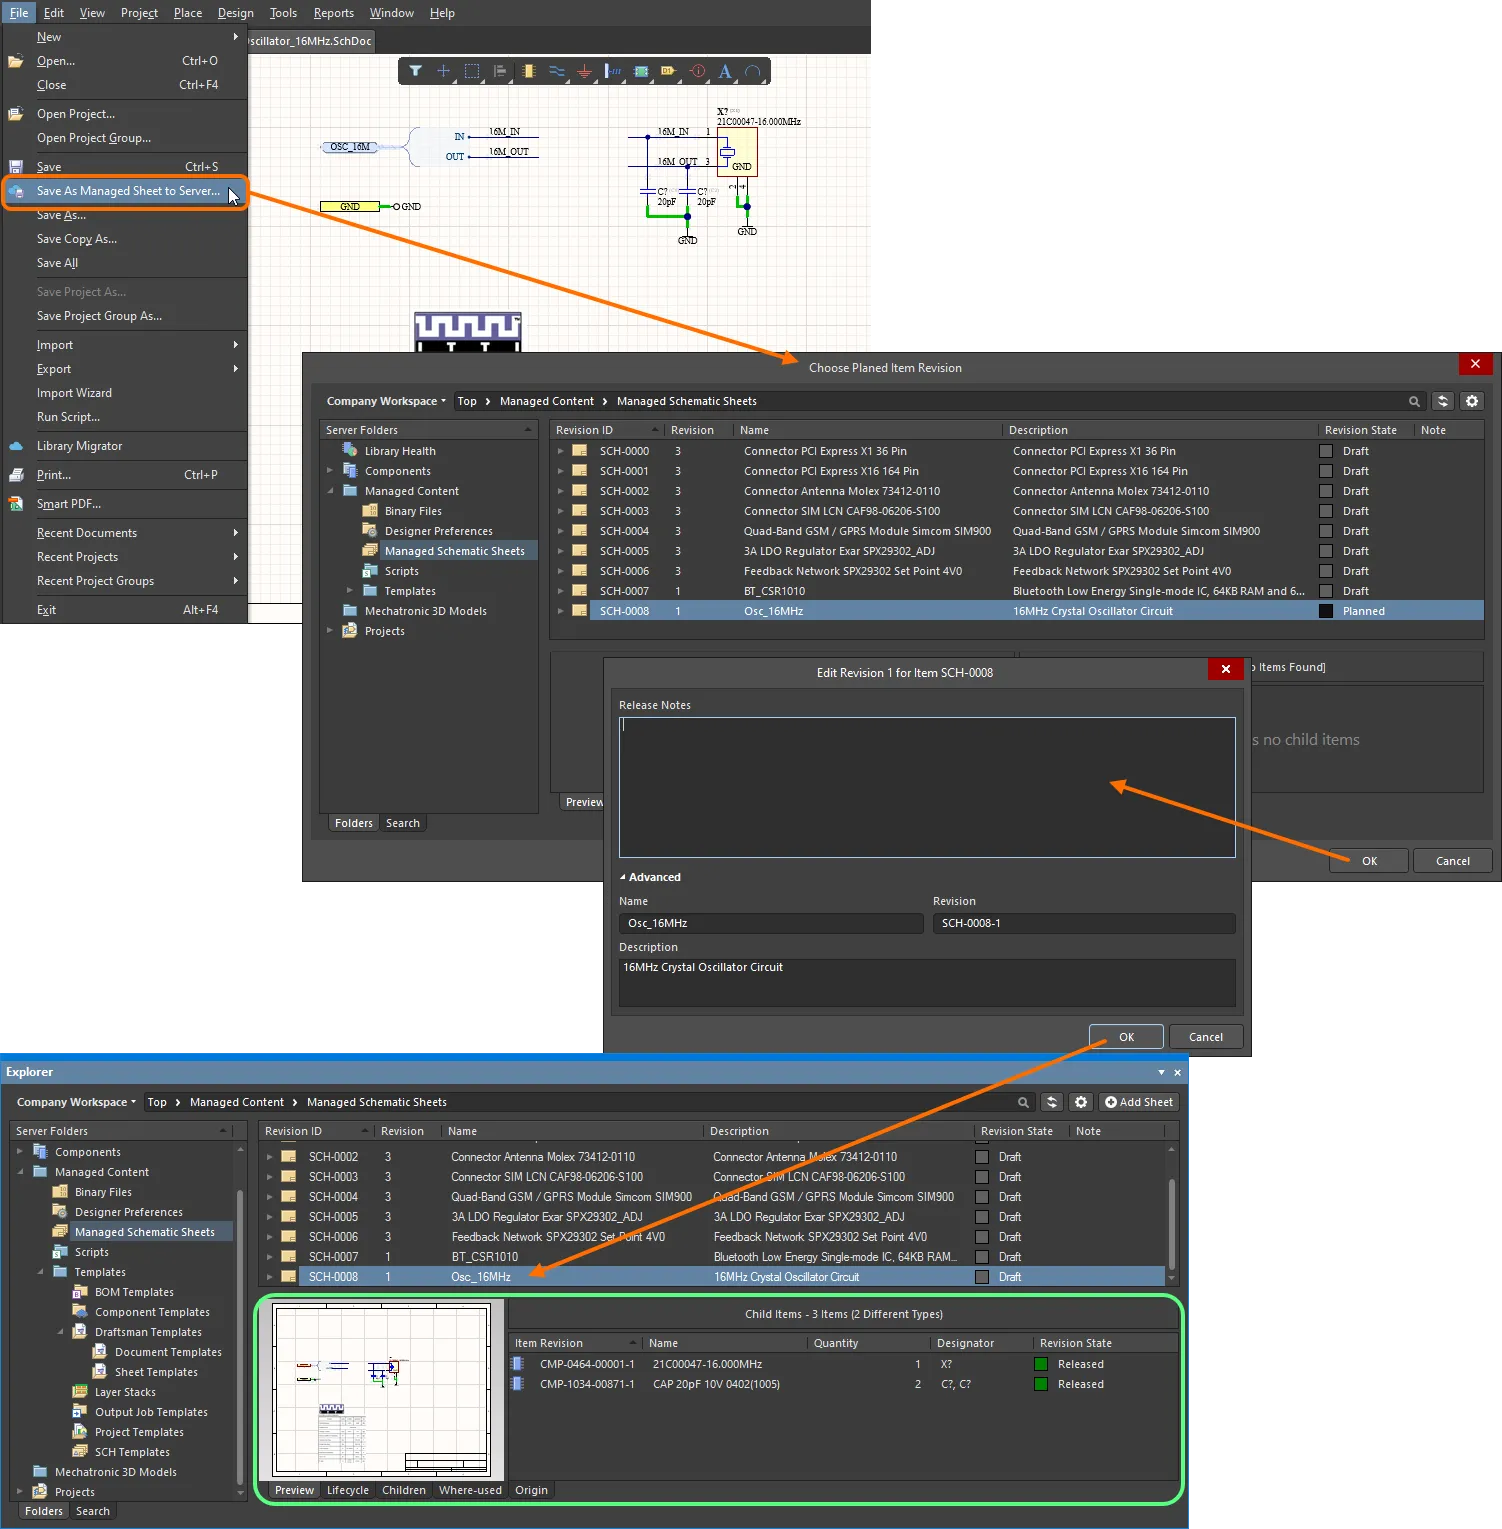Viewport: 1502px width, 1529px height.
Task: Expand SCH-0002 row in Explorer grid
Action: click(x=269, y=1157)
